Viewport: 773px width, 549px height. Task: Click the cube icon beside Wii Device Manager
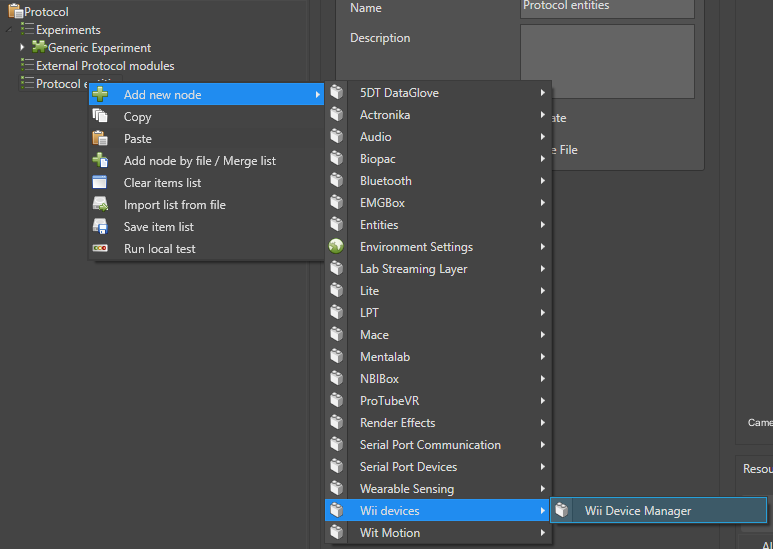point(562,510)
